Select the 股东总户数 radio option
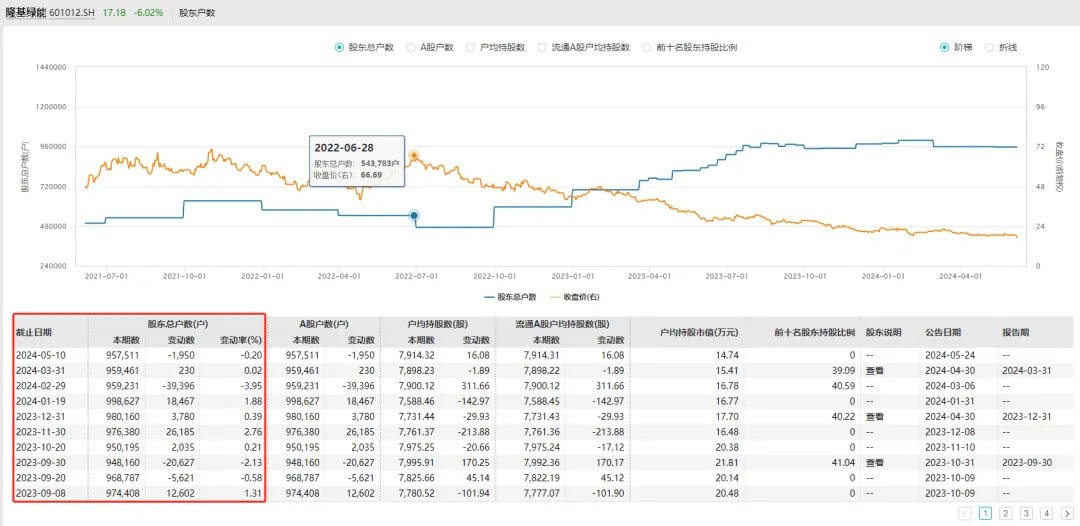Viewport: 1080px width, 526px height. [340, 47]
